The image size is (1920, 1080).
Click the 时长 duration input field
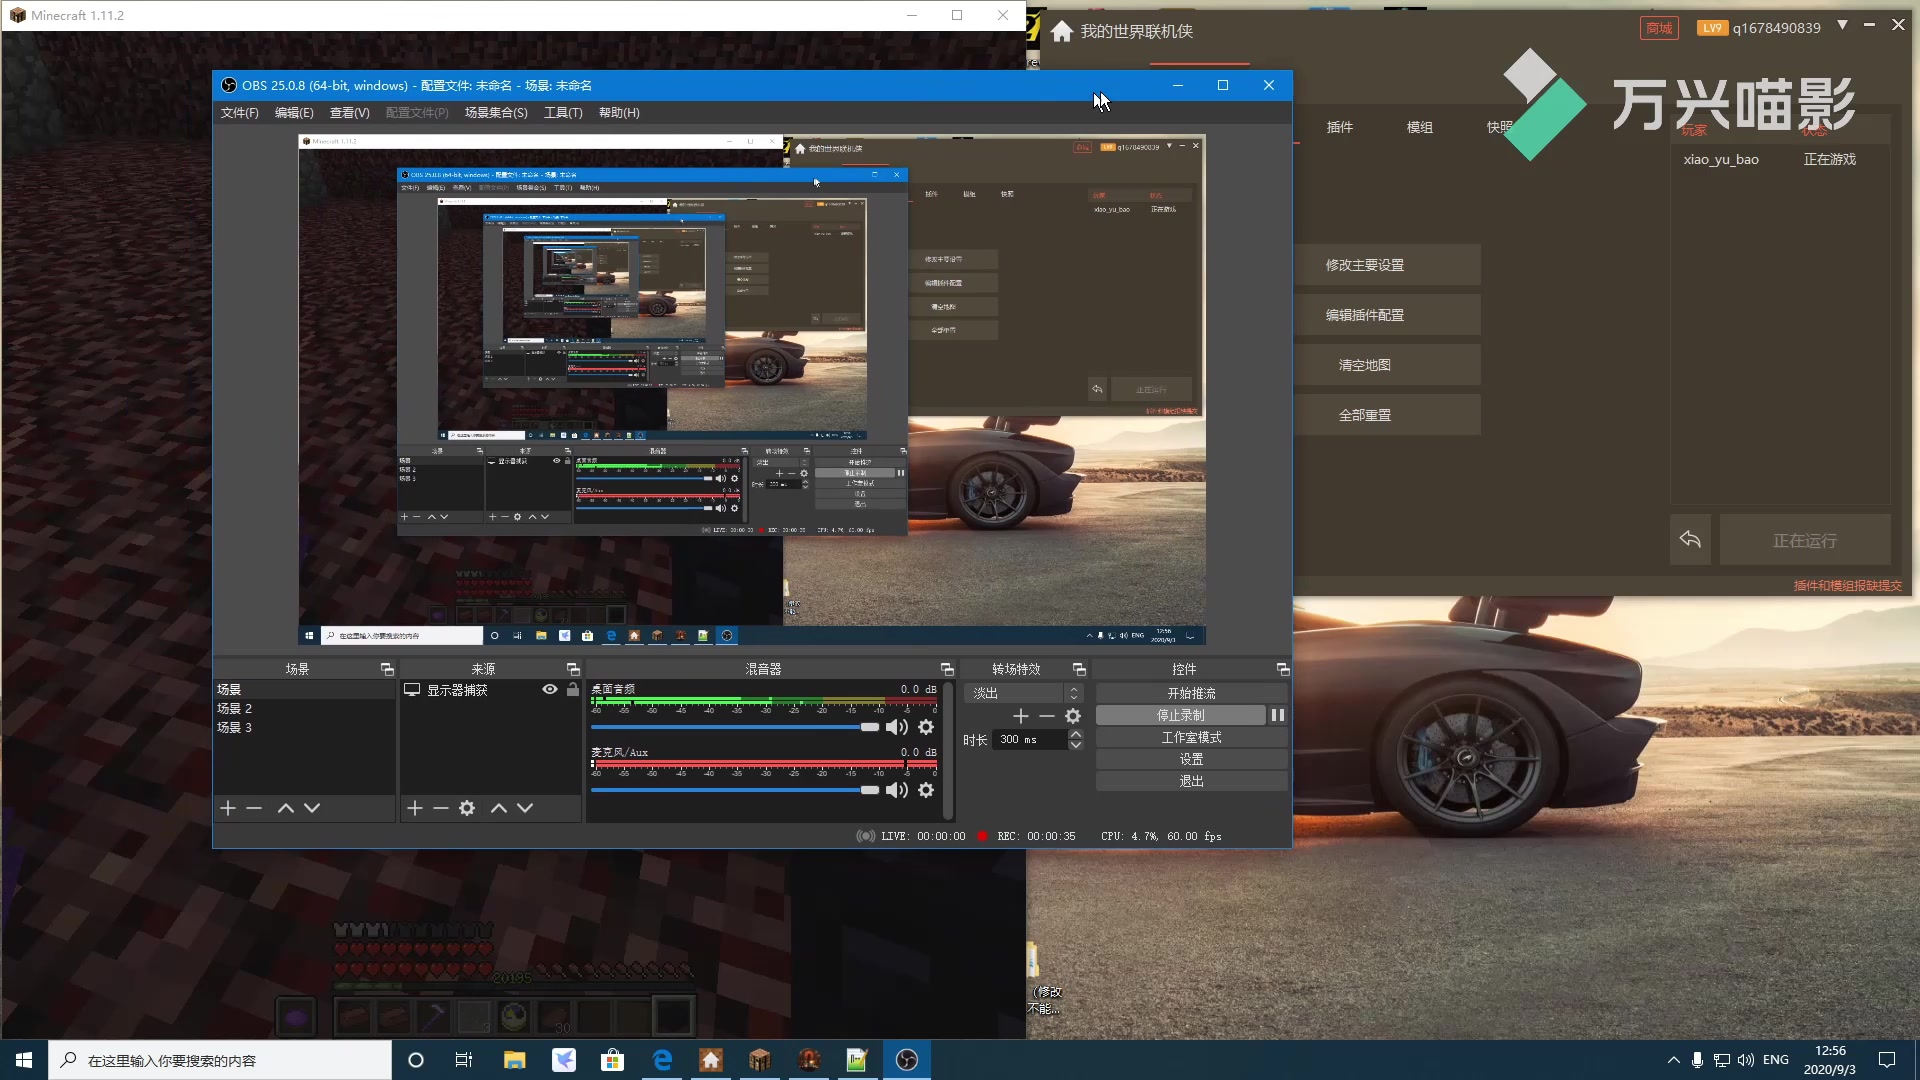coord(1030,740)
